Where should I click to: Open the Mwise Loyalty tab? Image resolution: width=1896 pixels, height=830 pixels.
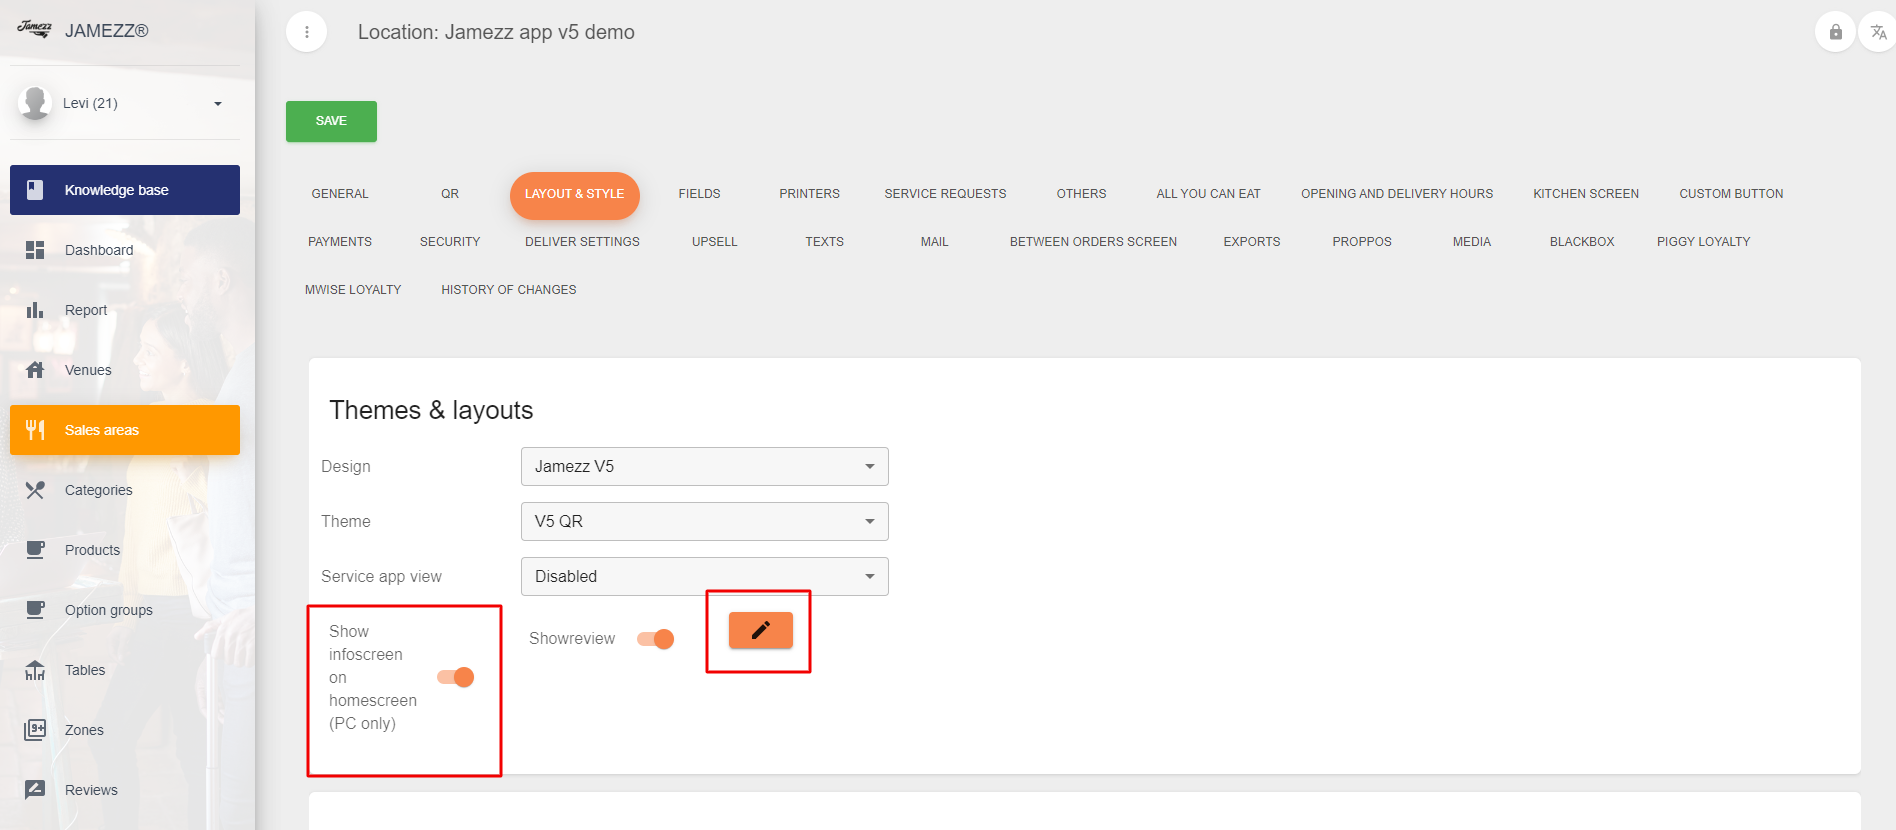click(x=353, y=290)
